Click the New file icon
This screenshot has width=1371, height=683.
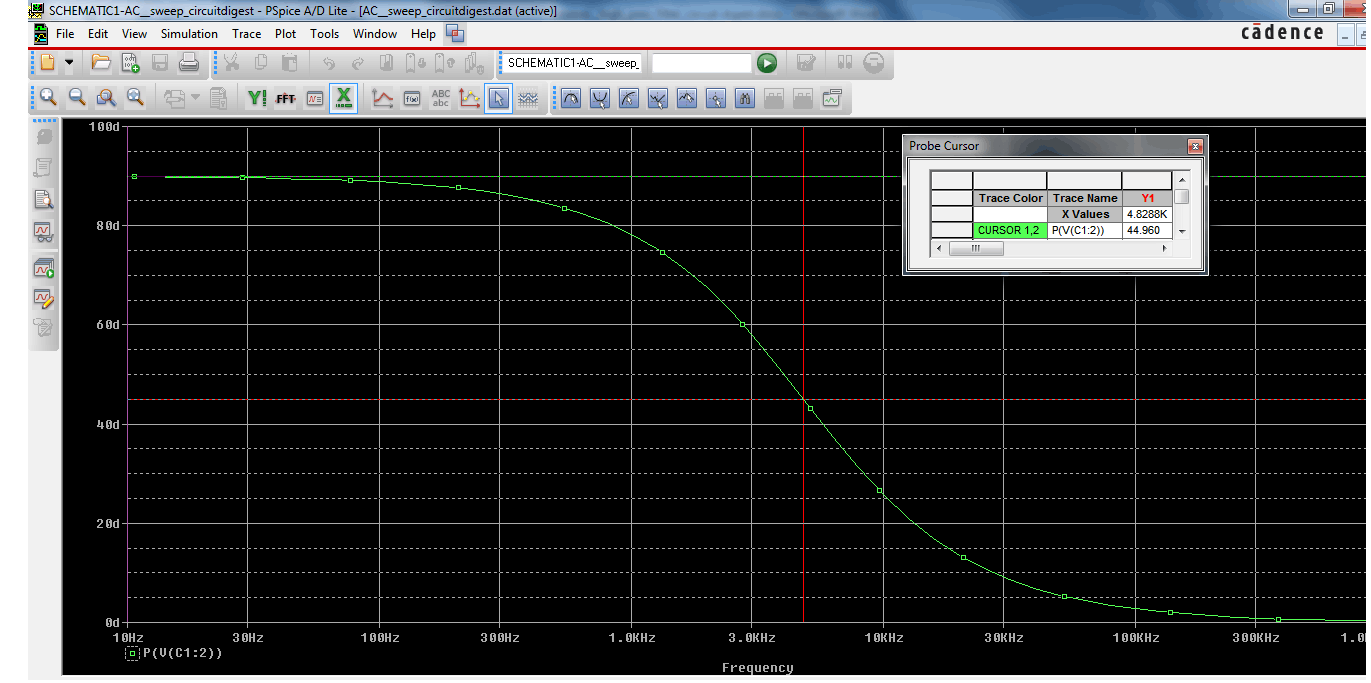click(x=47, y=63)
